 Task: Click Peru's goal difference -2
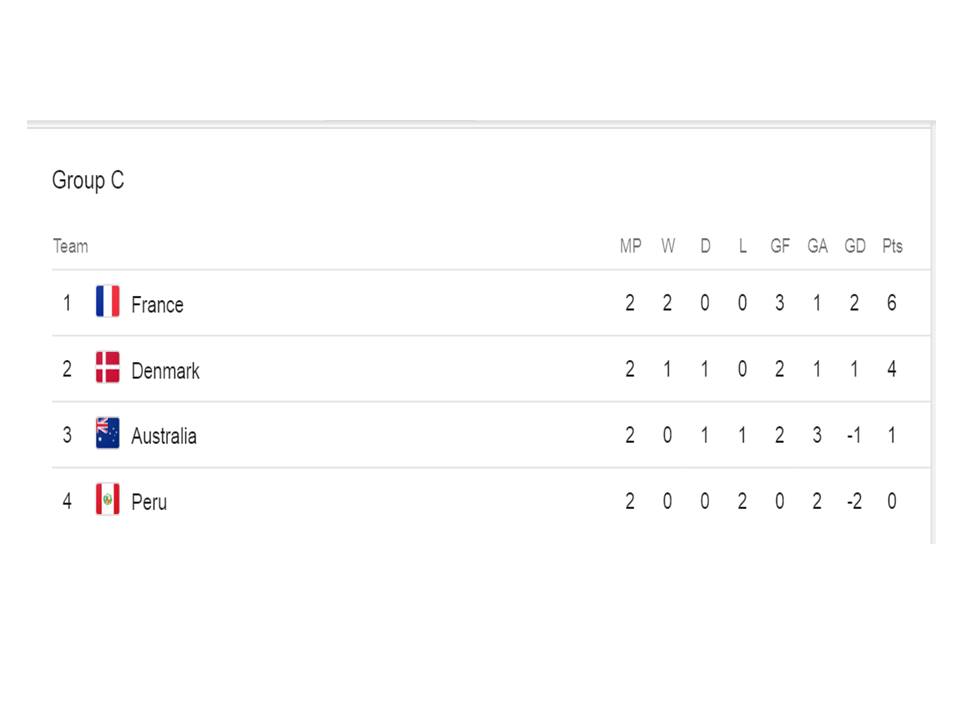[x=853, y=501]
